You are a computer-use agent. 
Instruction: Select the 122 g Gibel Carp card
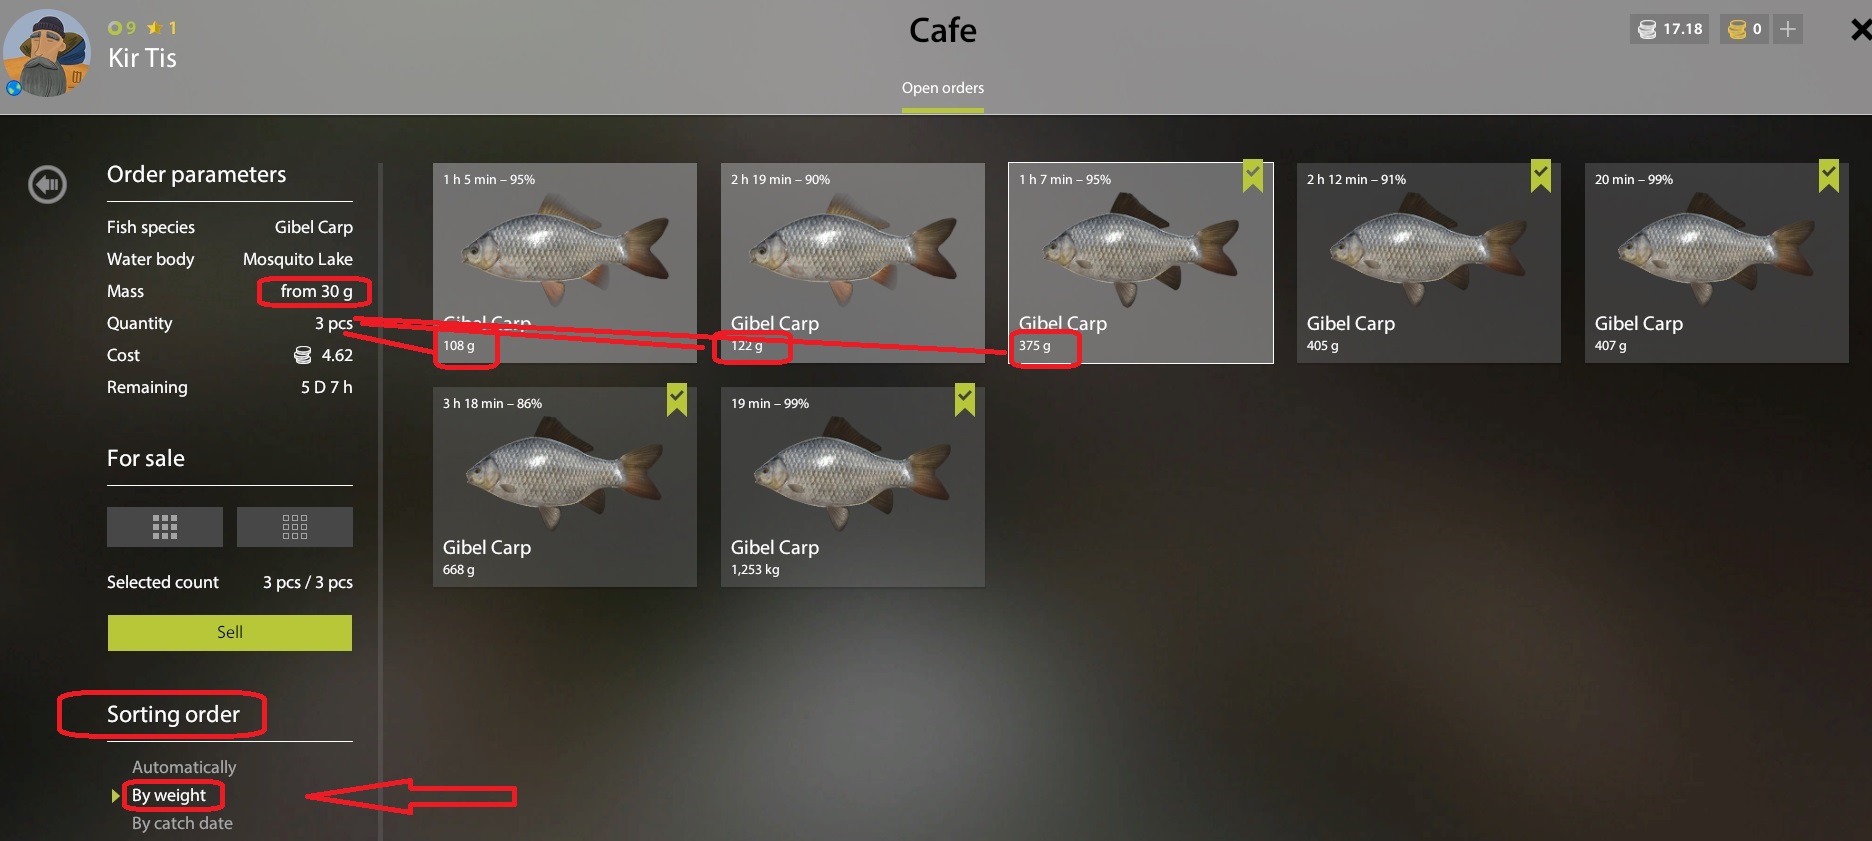point(853,263)
